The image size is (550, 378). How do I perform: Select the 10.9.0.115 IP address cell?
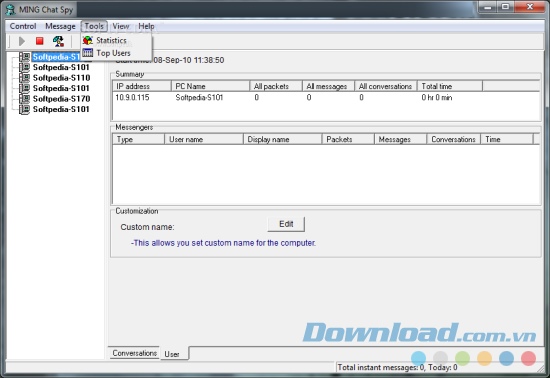pos(132,97)
